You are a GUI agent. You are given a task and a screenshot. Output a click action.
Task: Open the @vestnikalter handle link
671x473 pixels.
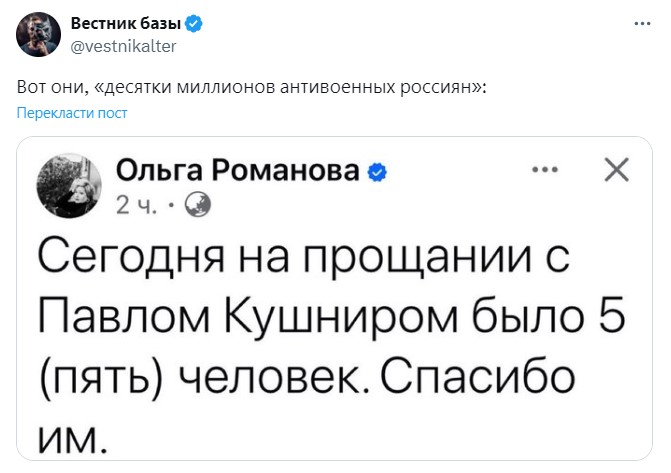click(x=122, y=45)
